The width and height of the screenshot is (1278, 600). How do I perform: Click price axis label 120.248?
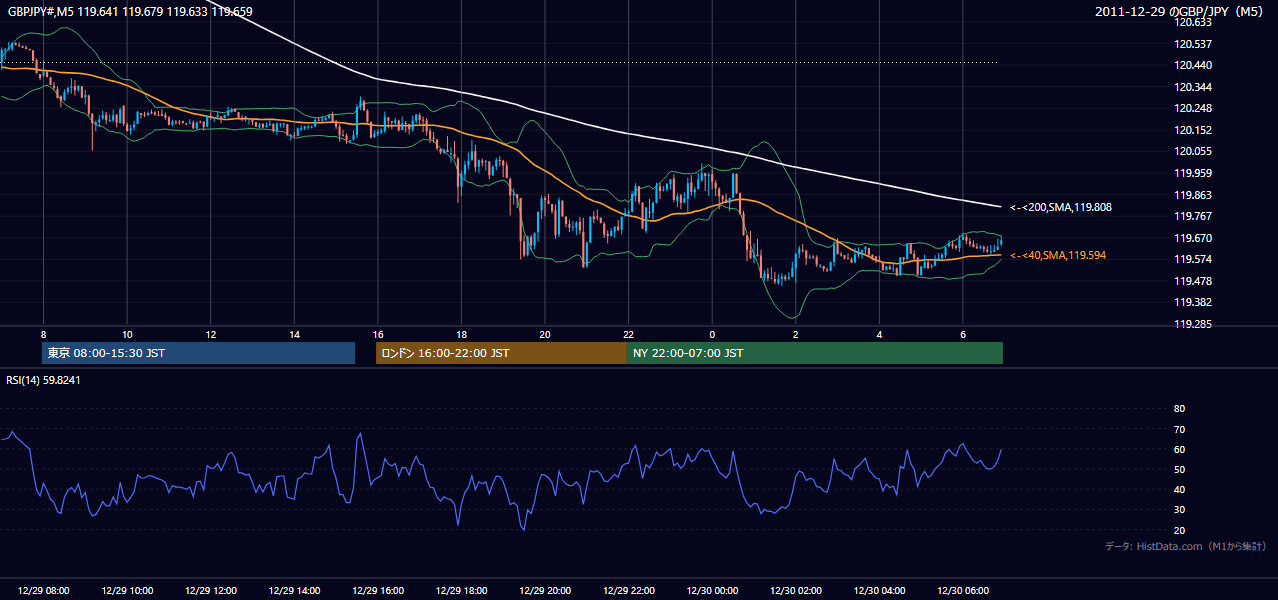click(1194, 108)
